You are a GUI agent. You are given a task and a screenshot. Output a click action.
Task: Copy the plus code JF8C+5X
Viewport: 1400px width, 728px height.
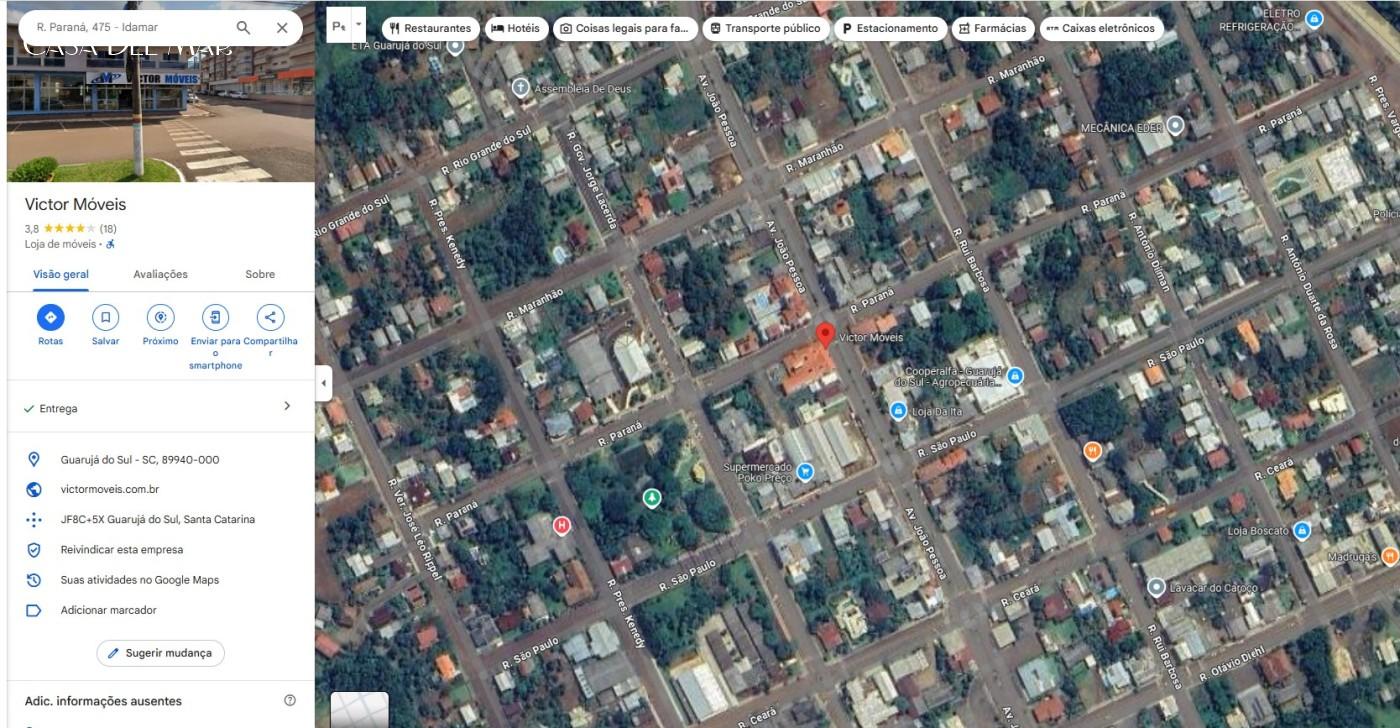tap(158, 520)
